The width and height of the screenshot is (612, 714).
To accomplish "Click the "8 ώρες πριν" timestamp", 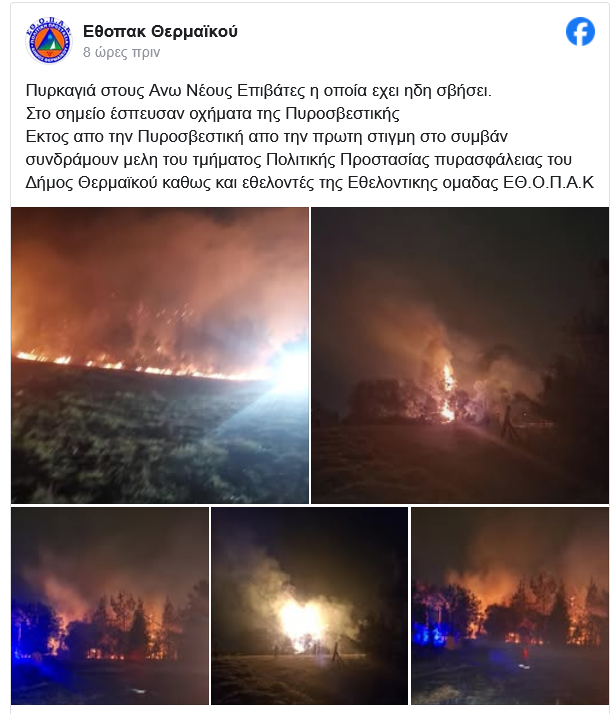I will 122,52.
